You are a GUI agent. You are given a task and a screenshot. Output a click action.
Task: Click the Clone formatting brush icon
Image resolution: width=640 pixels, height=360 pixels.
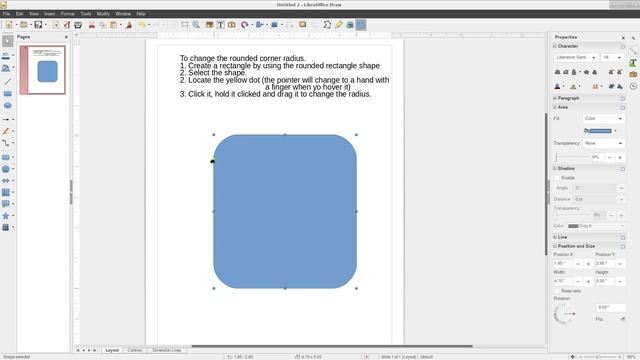[129, 25]
